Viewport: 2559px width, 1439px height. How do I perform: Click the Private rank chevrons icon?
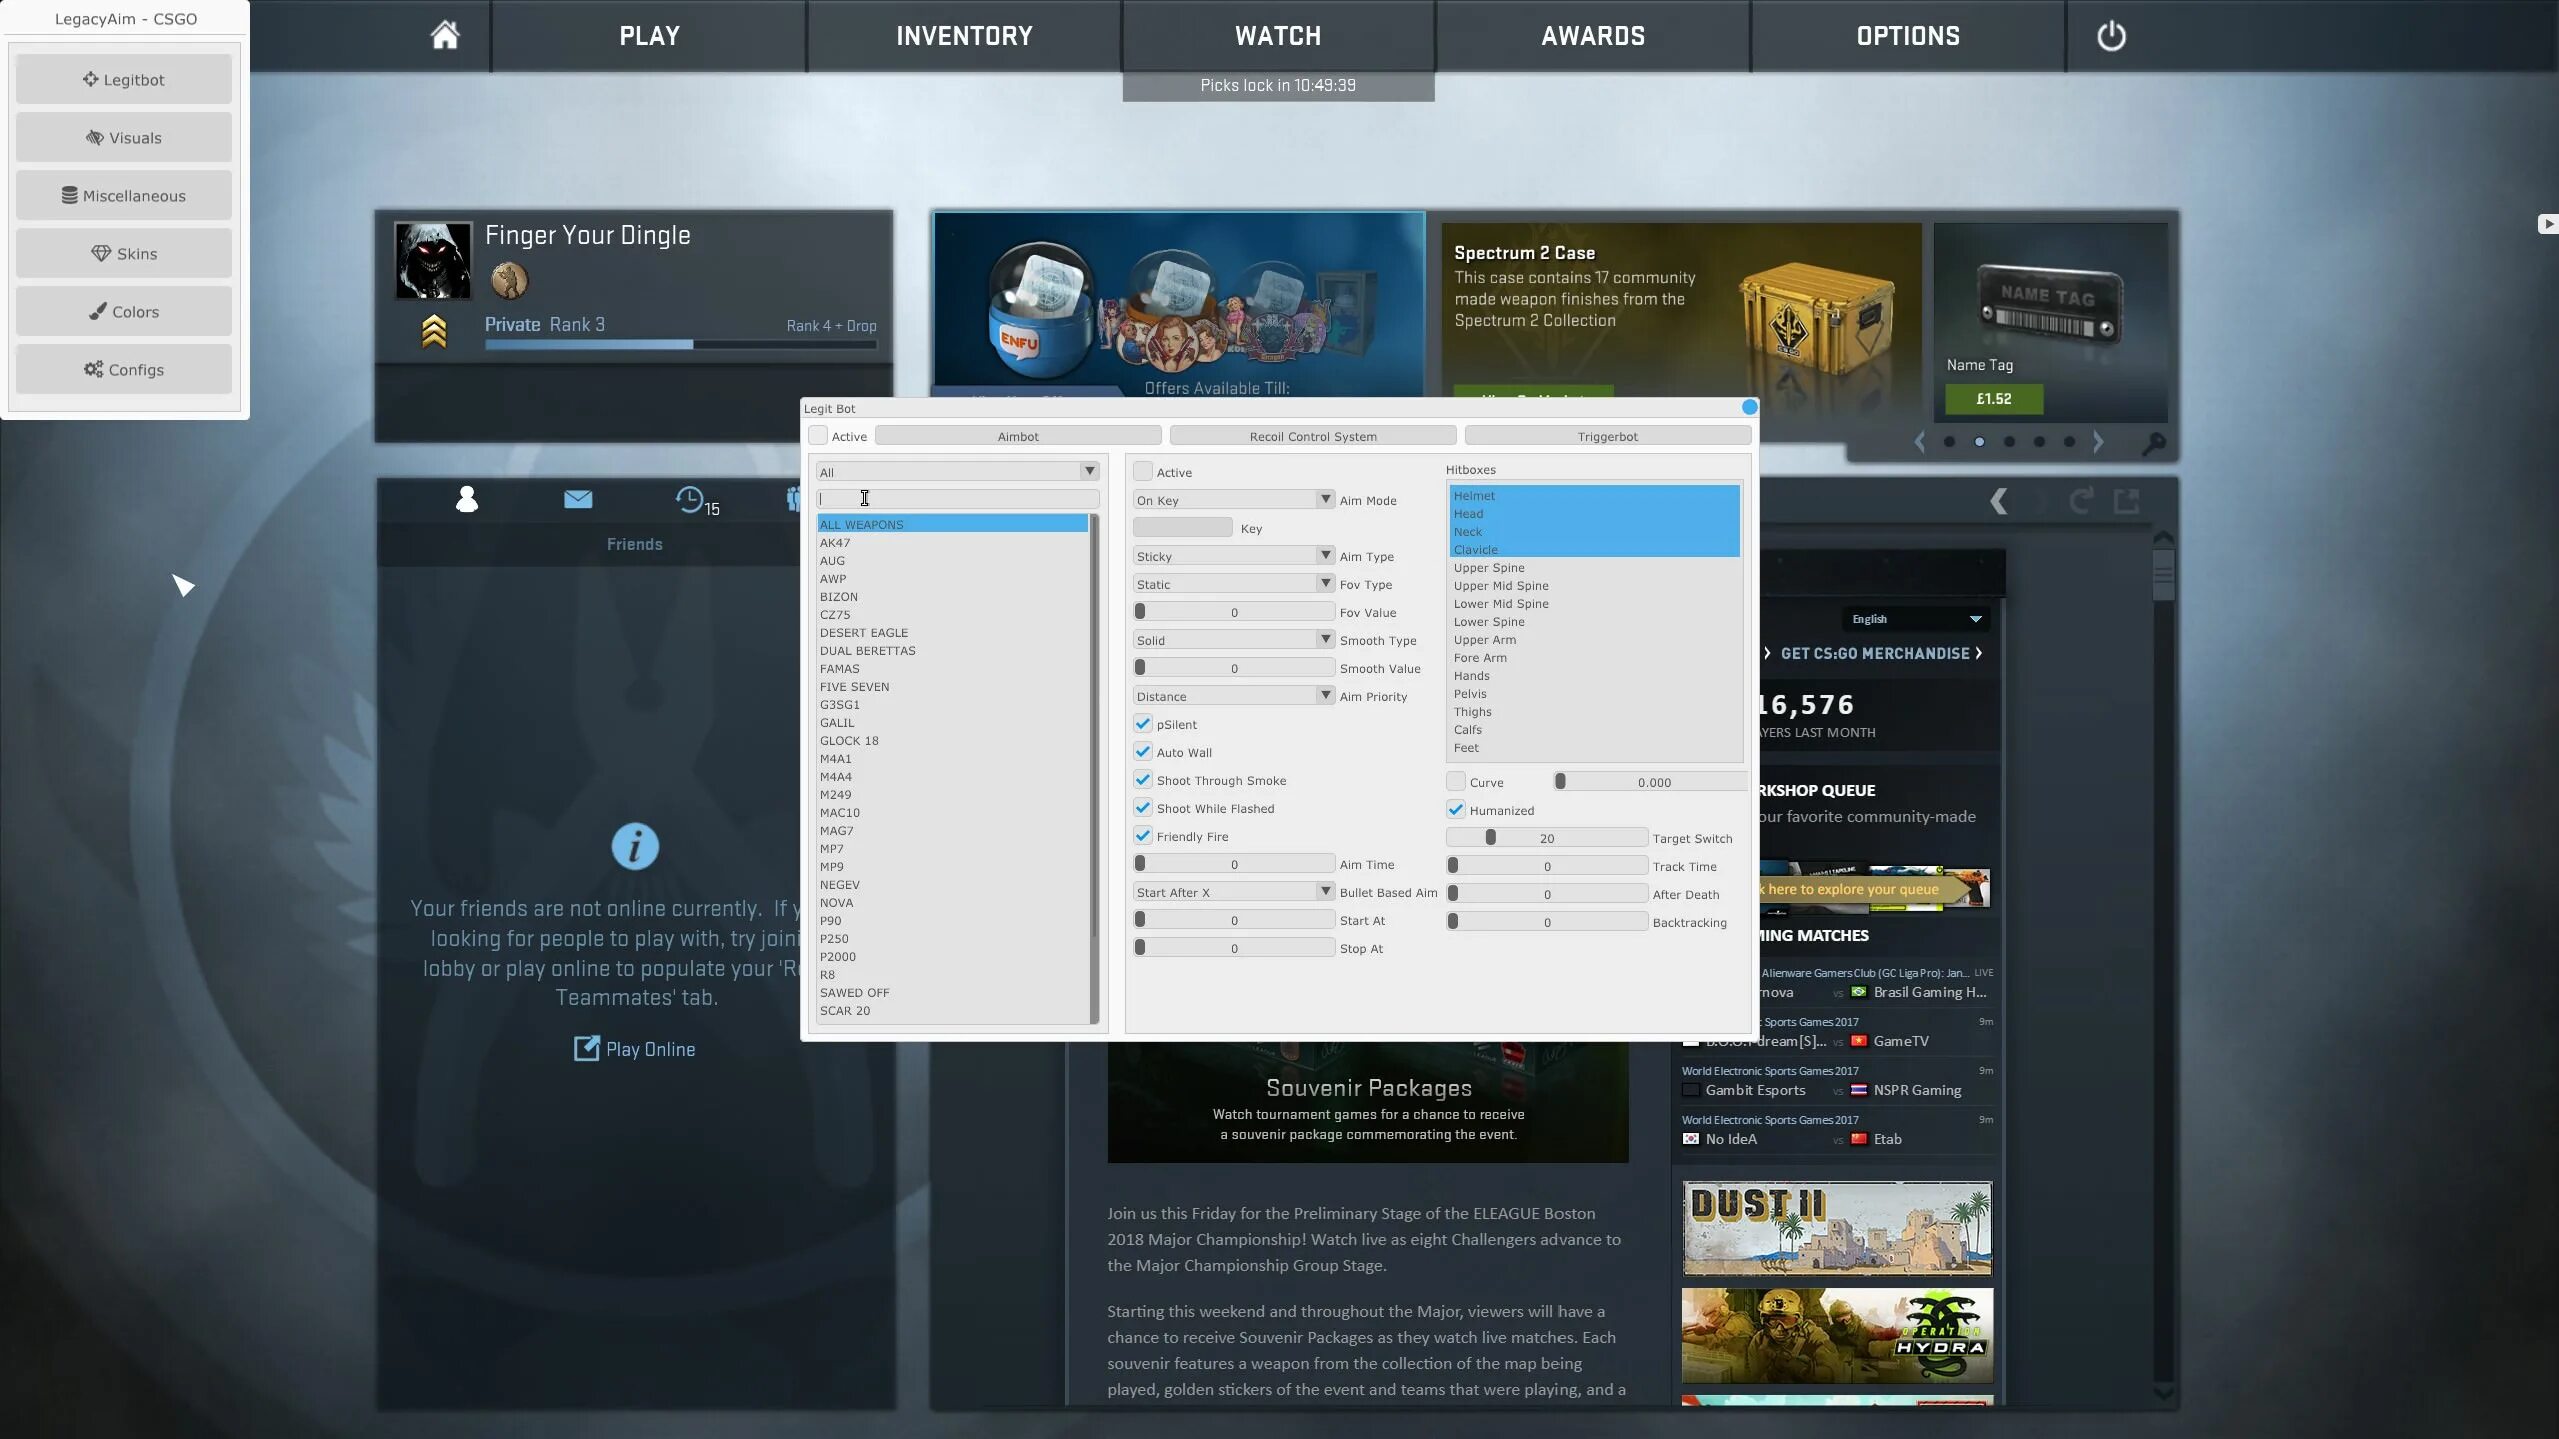[x=434, y=331]
